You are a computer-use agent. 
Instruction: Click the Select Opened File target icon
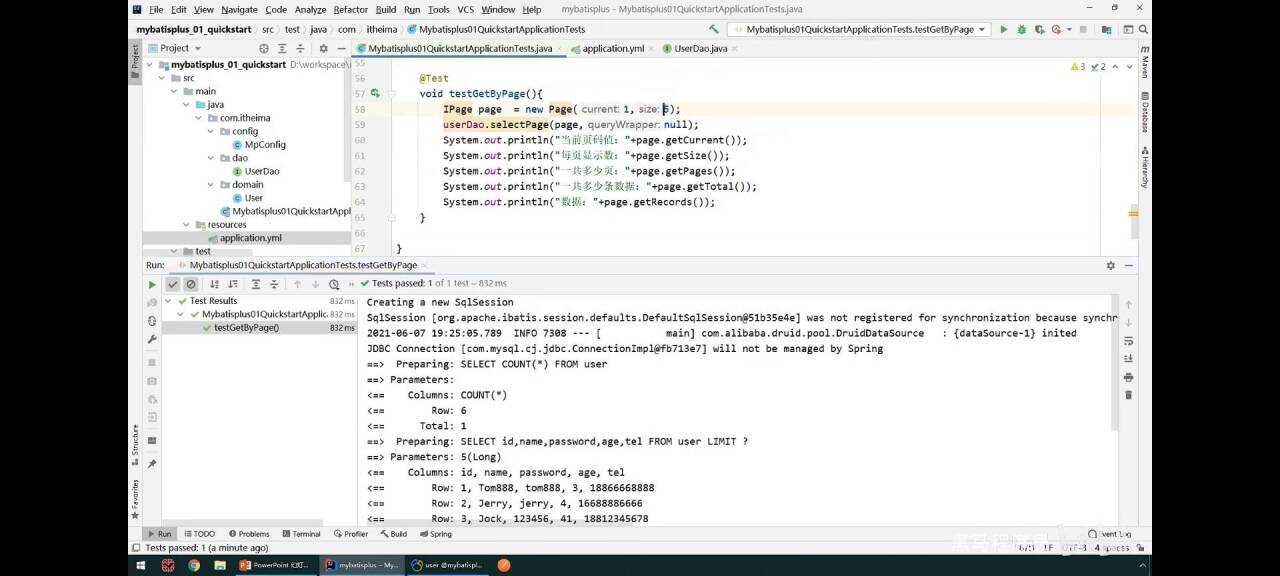tap(264, 48)
